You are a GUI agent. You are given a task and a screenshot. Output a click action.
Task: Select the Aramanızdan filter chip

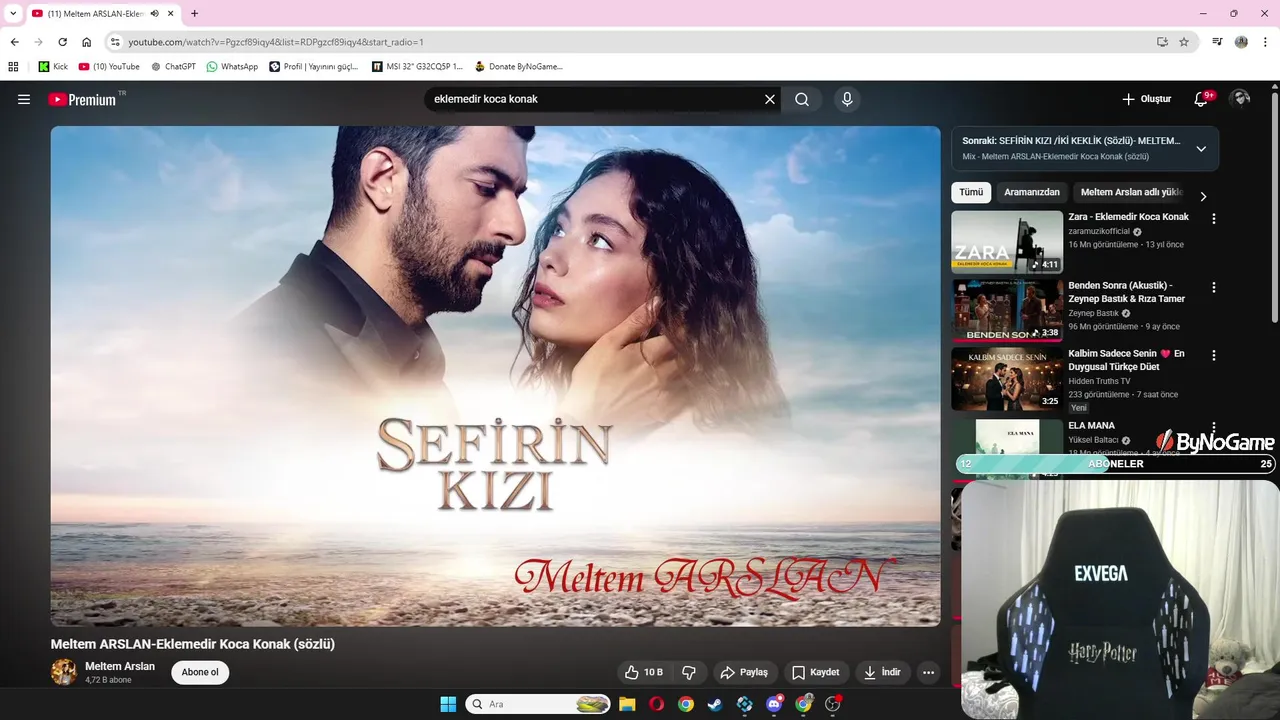point(1032,192)
